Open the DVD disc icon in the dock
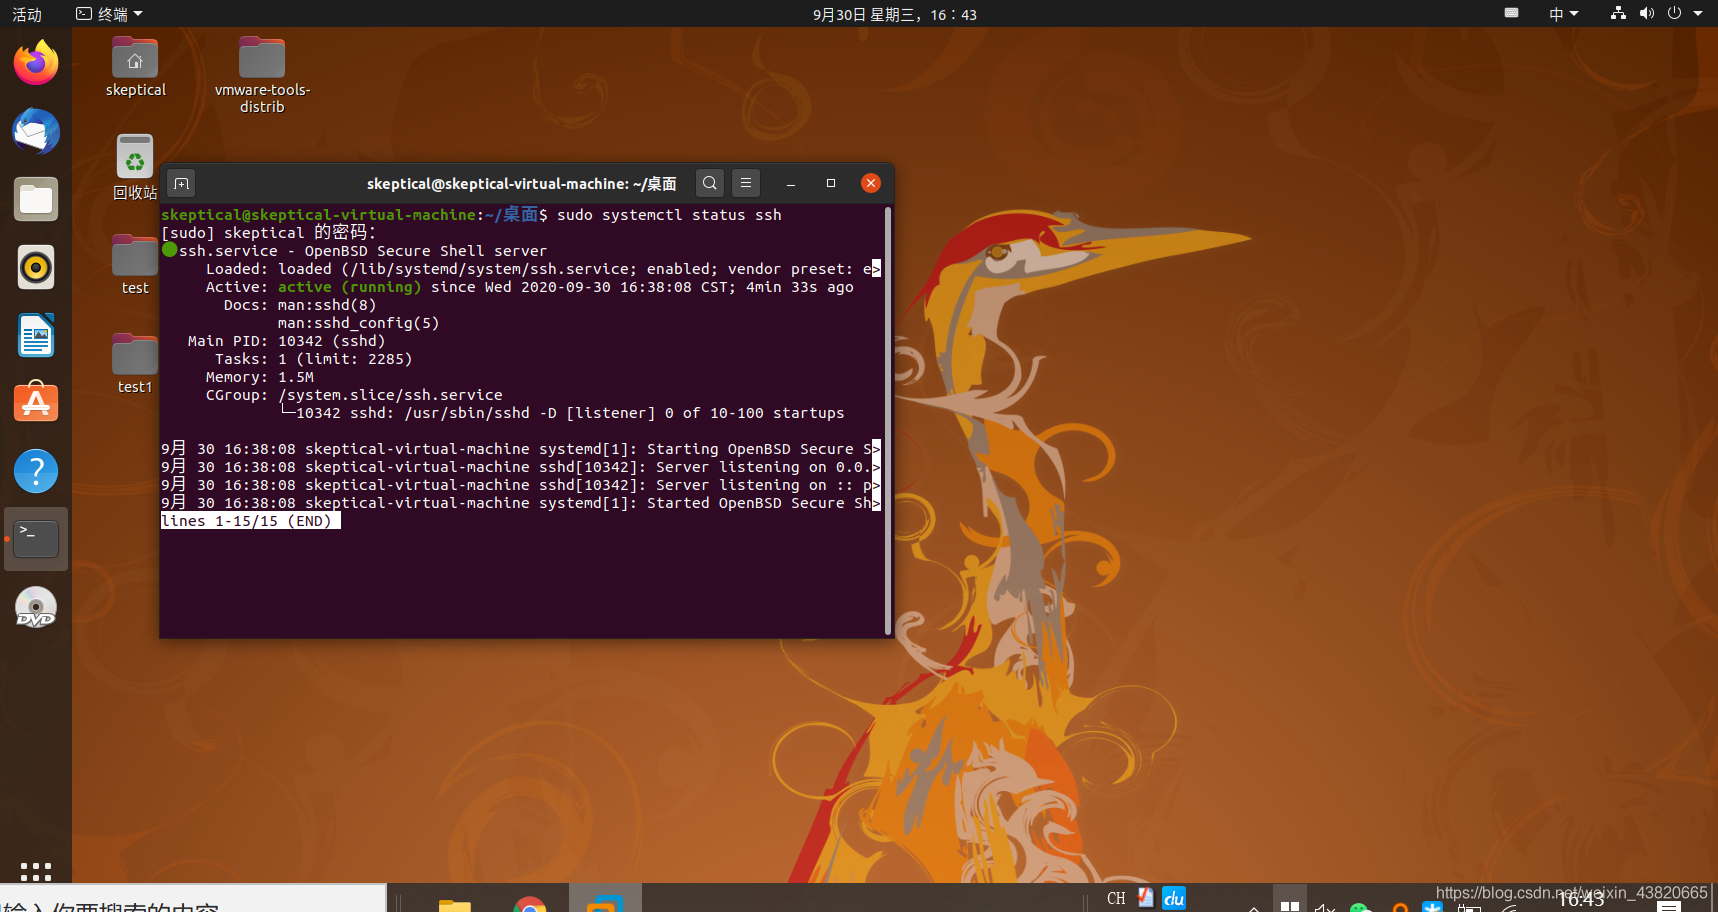Viewport: 1718px width, 912px height. pos(36,607)
